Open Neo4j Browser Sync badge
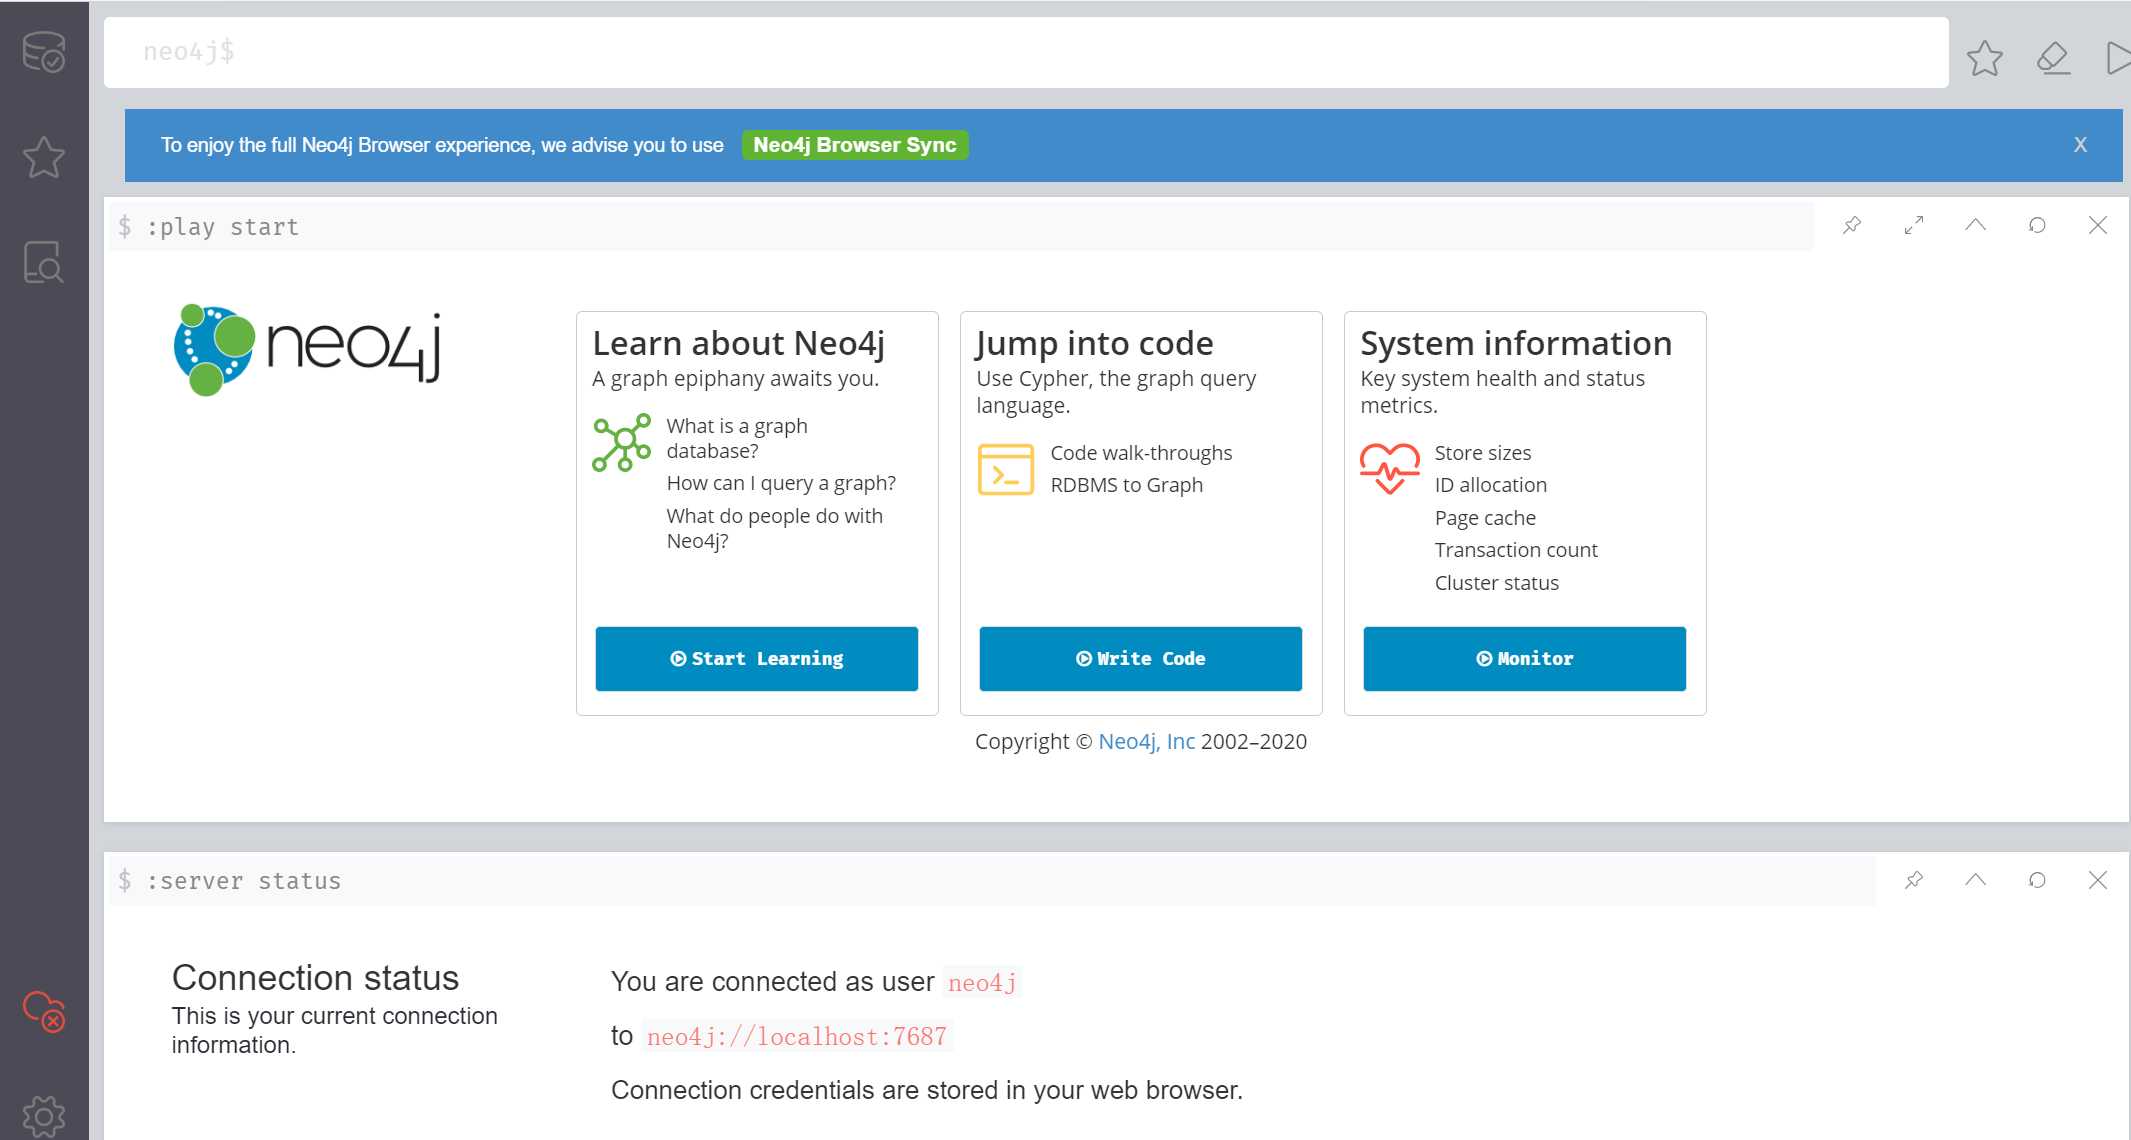The image size is (2131, 1140). (855, 145)
